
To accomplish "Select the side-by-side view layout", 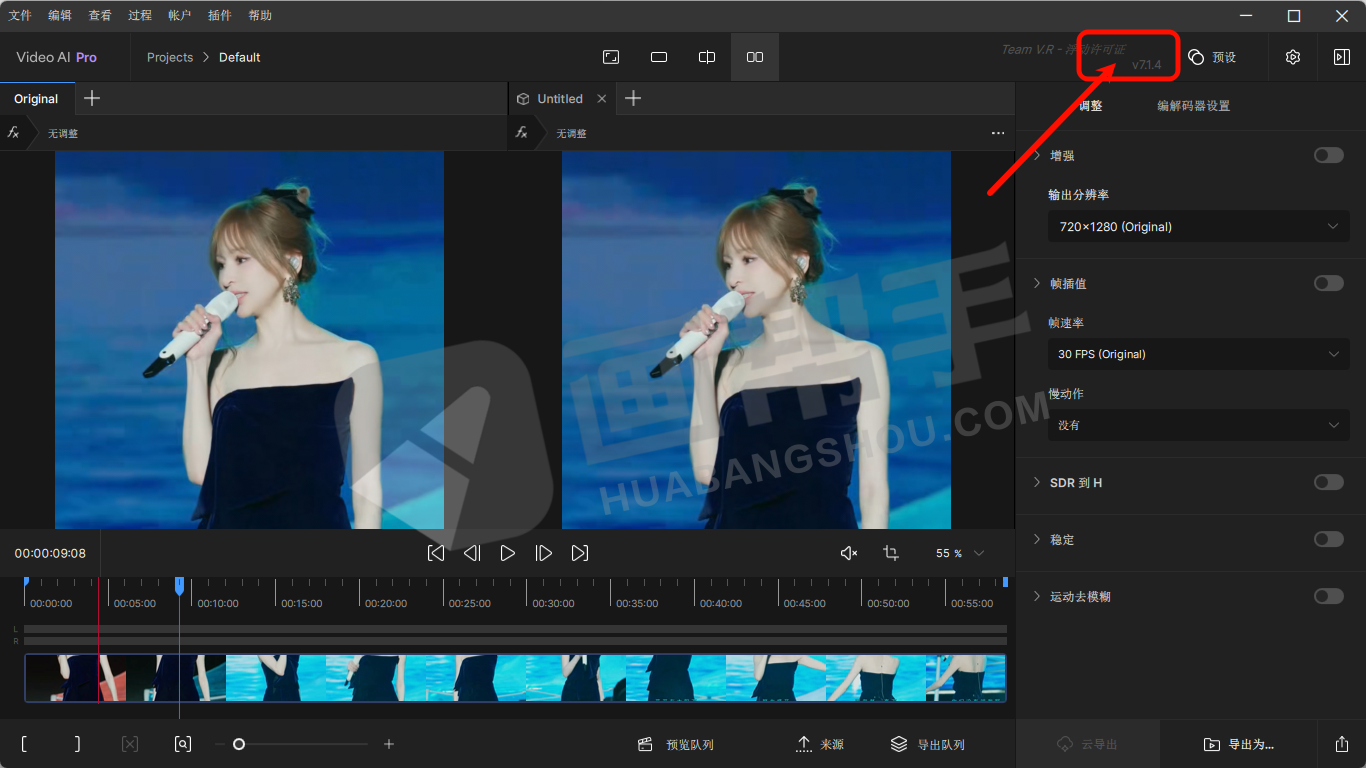I will tap(755, 57).
